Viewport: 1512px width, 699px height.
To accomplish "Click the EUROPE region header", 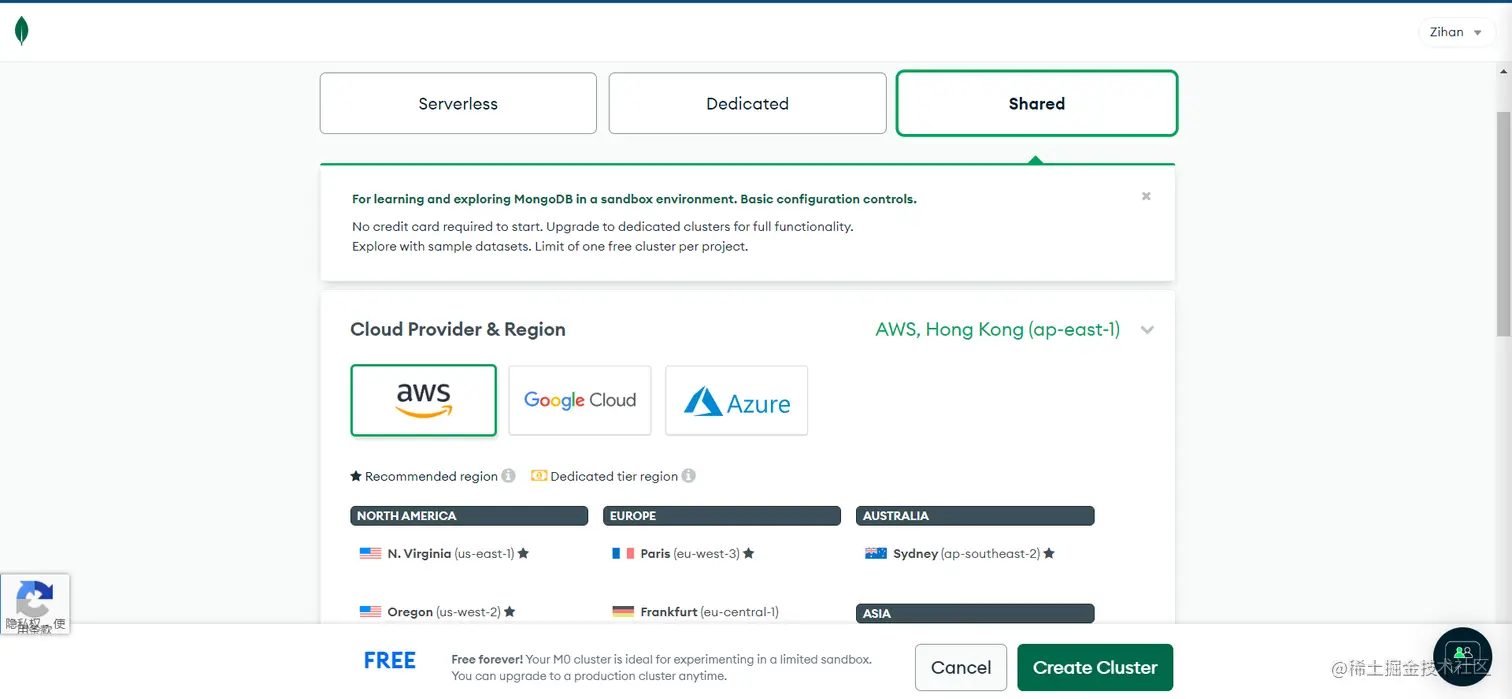I will pos(722,516).
